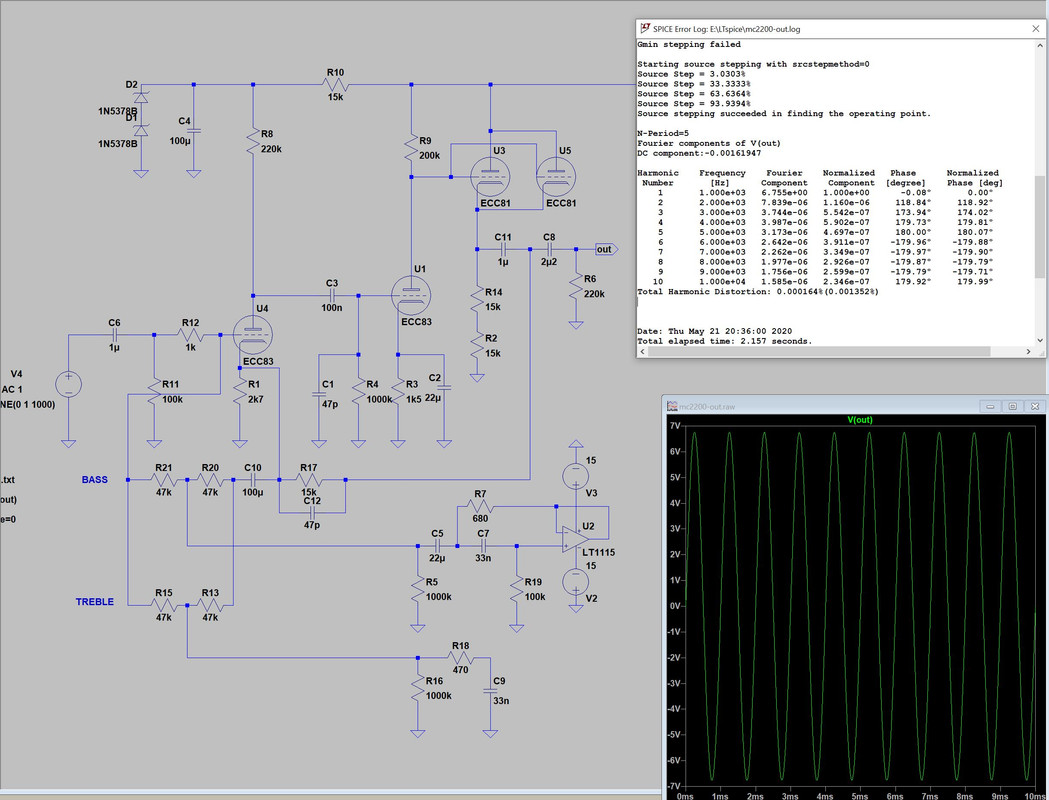This screenshot has height=800, width=1049.
Task: Click the 'Total elapsed time' log line
Action: point(725,341)
